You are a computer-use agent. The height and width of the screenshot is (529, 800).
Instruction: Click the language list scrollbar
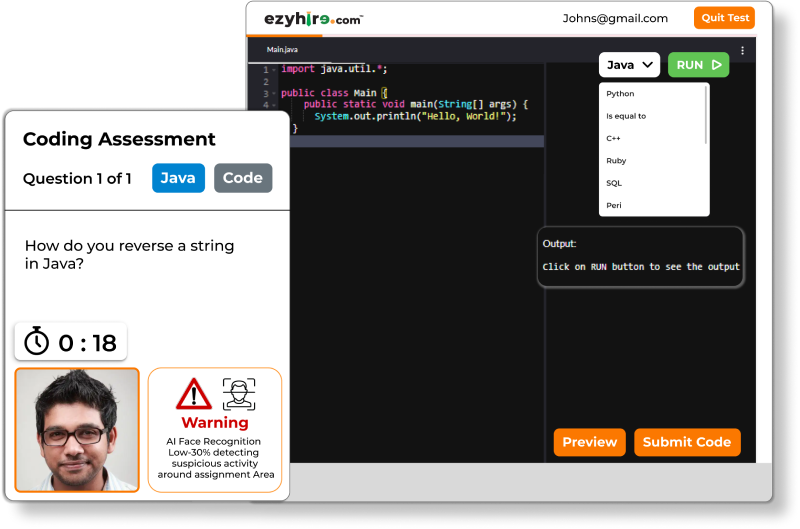coord(706,115)
